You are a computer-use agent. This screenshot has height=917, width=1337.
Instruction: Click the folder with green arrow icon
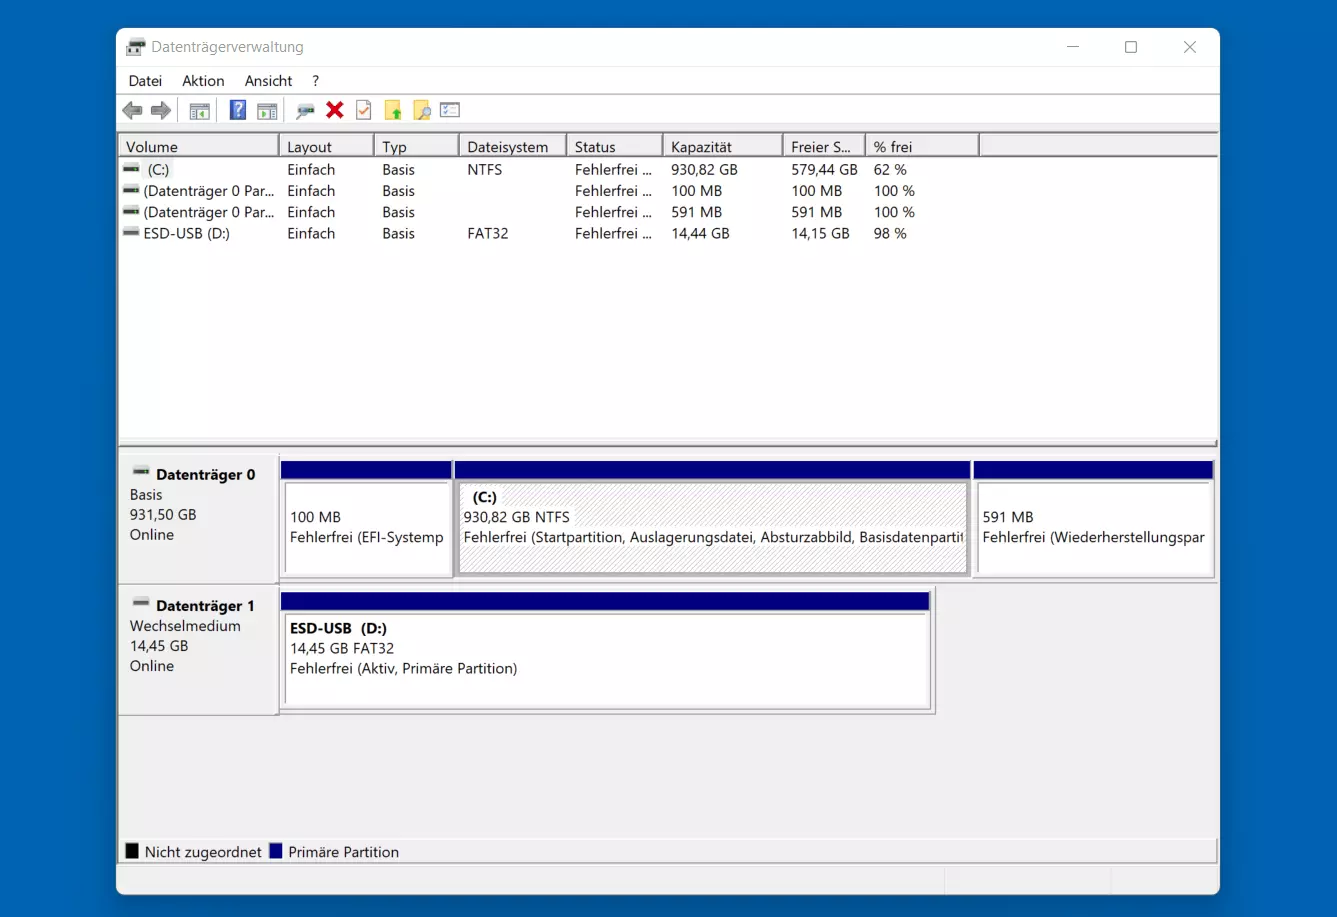(393, 110)
